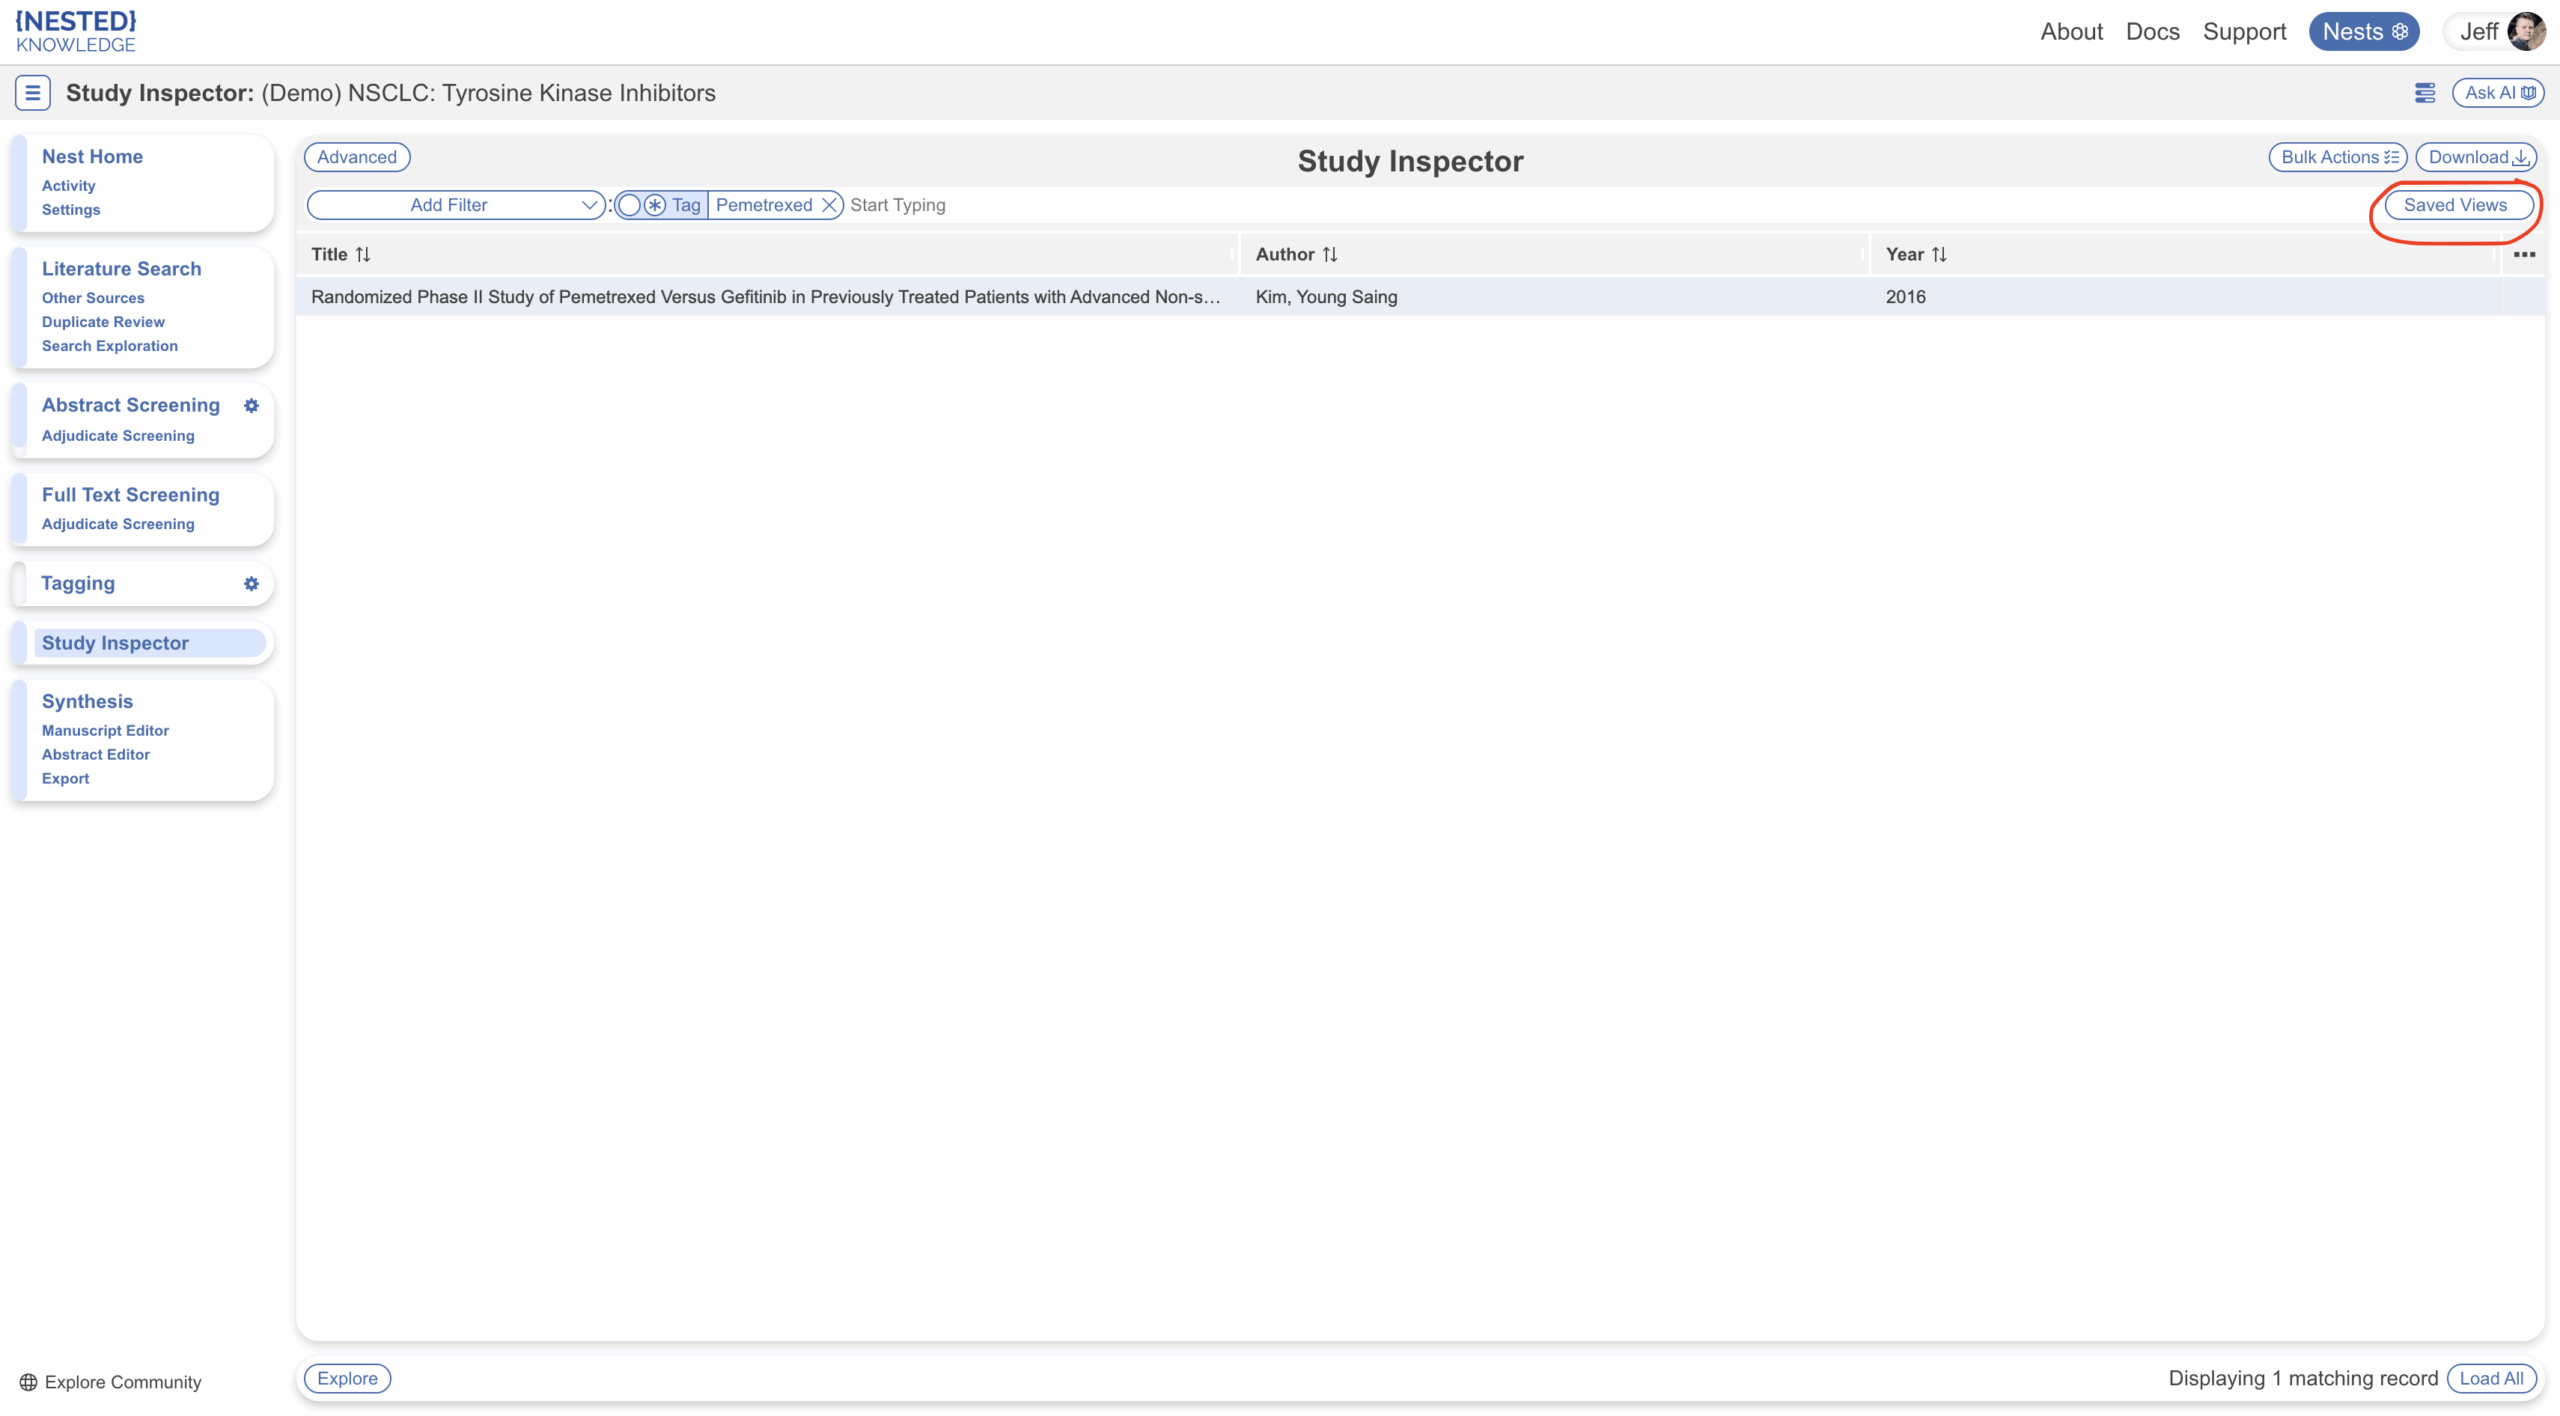Viewport: 2560px width, 1416px height.
Task: Open the Bulk Actions menu
Action: 2338,157
